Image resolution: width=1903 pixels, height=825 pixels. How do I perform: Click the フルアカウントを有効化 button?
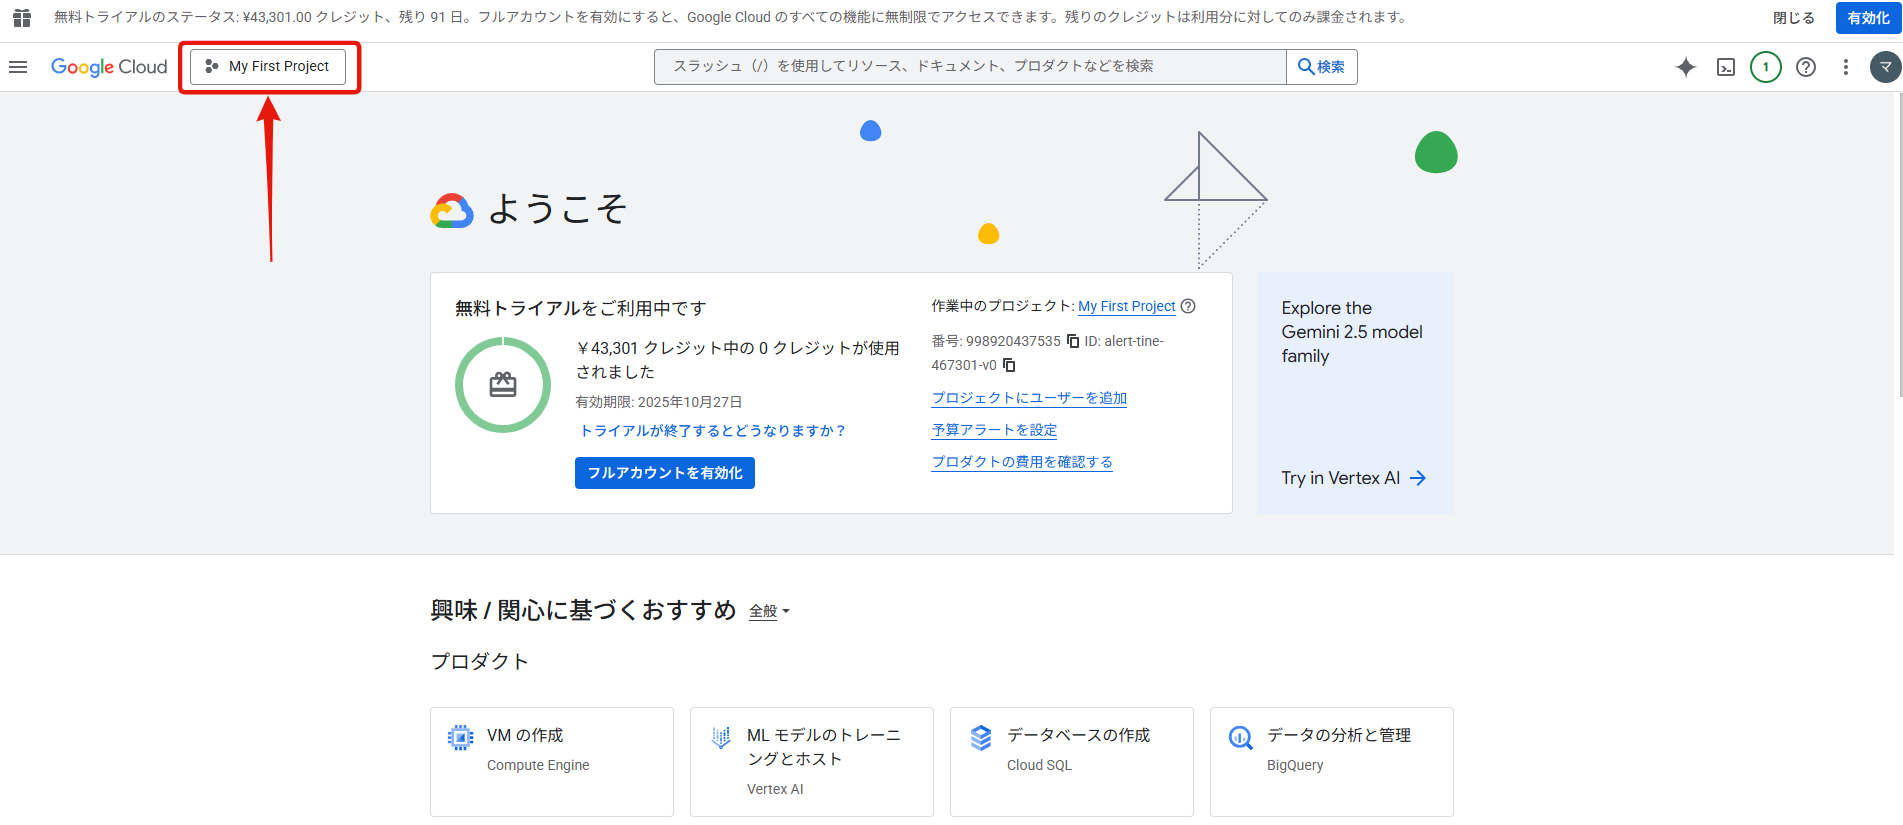pyautogui.click(x=665, y=473)
